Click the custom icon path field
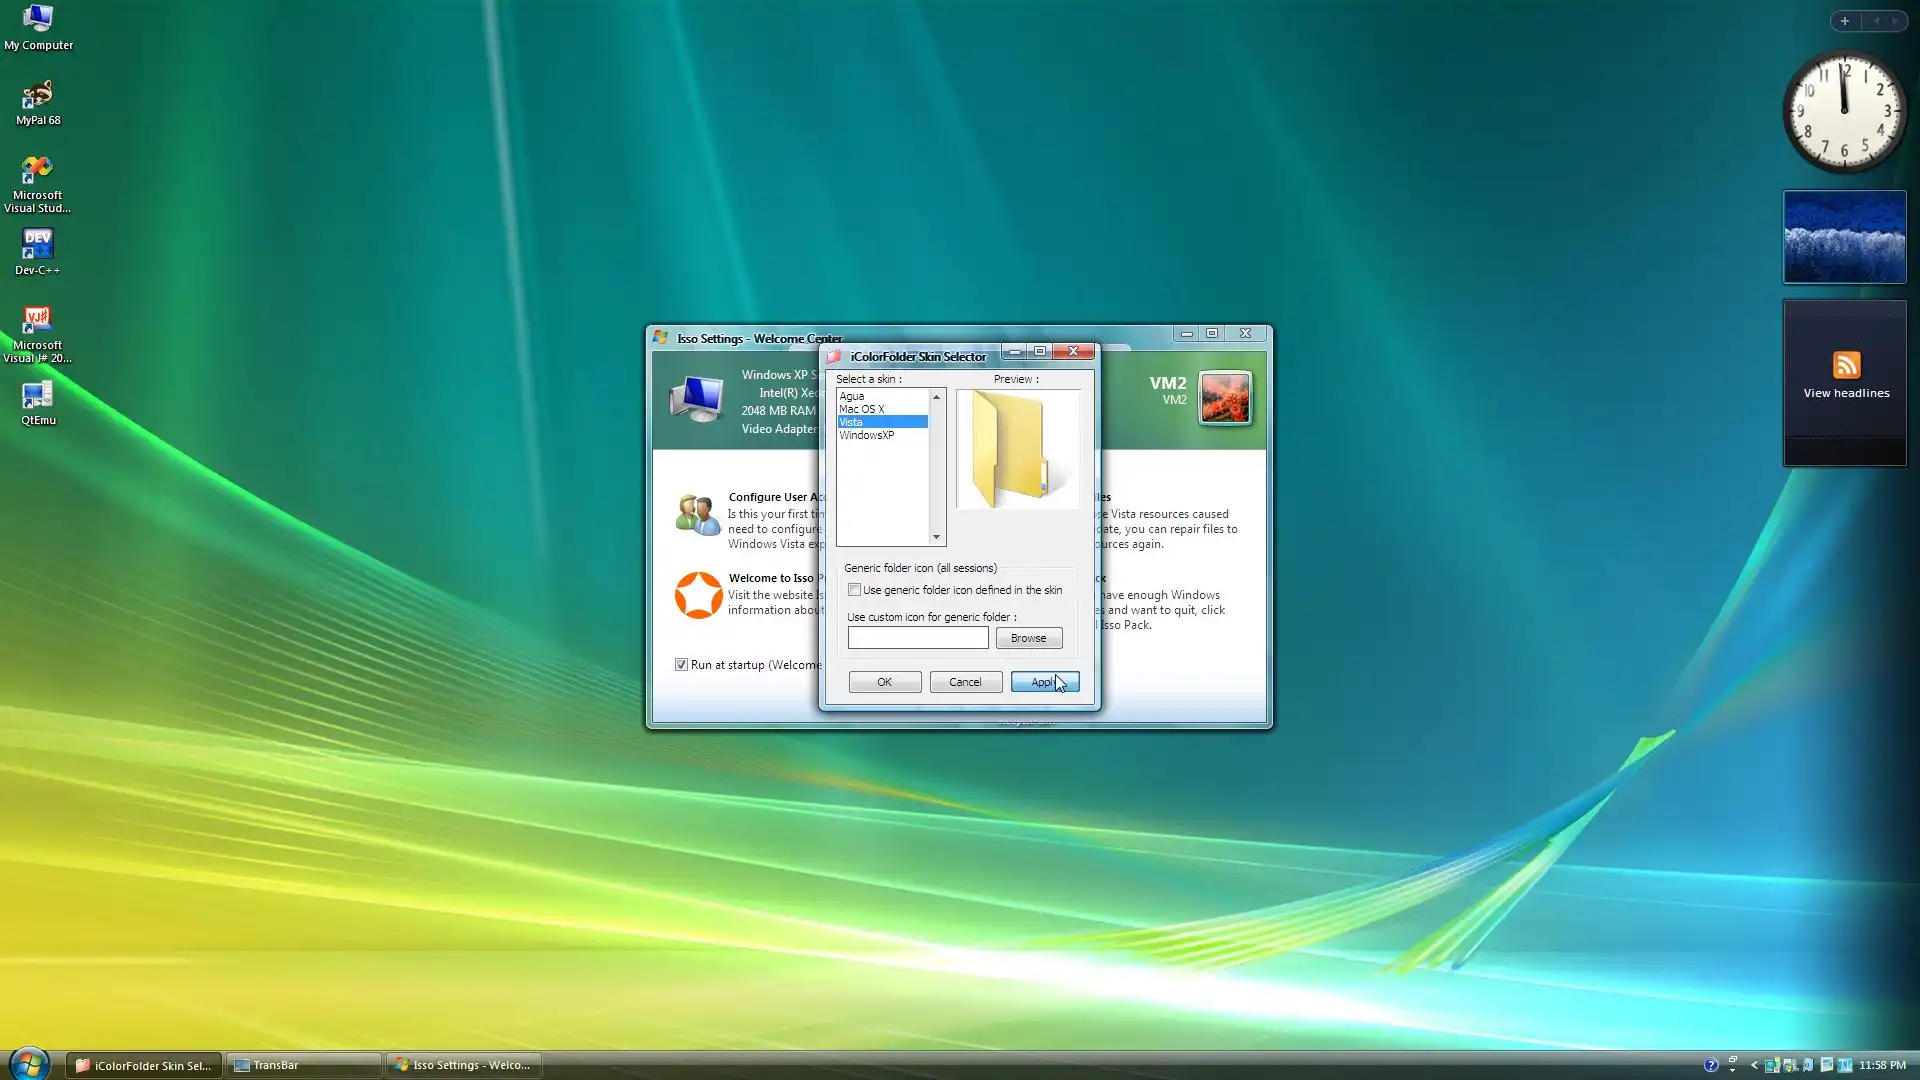The width and height of the screenshot is (1920, 1080). pos(918,638)
